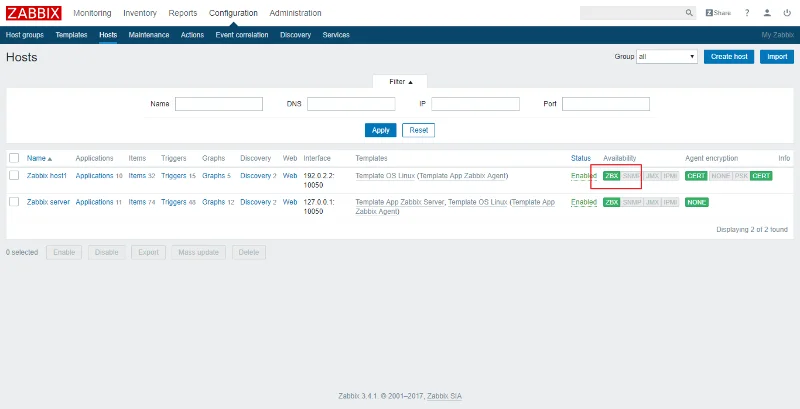Open the Monitoring menu

[92, 13]
